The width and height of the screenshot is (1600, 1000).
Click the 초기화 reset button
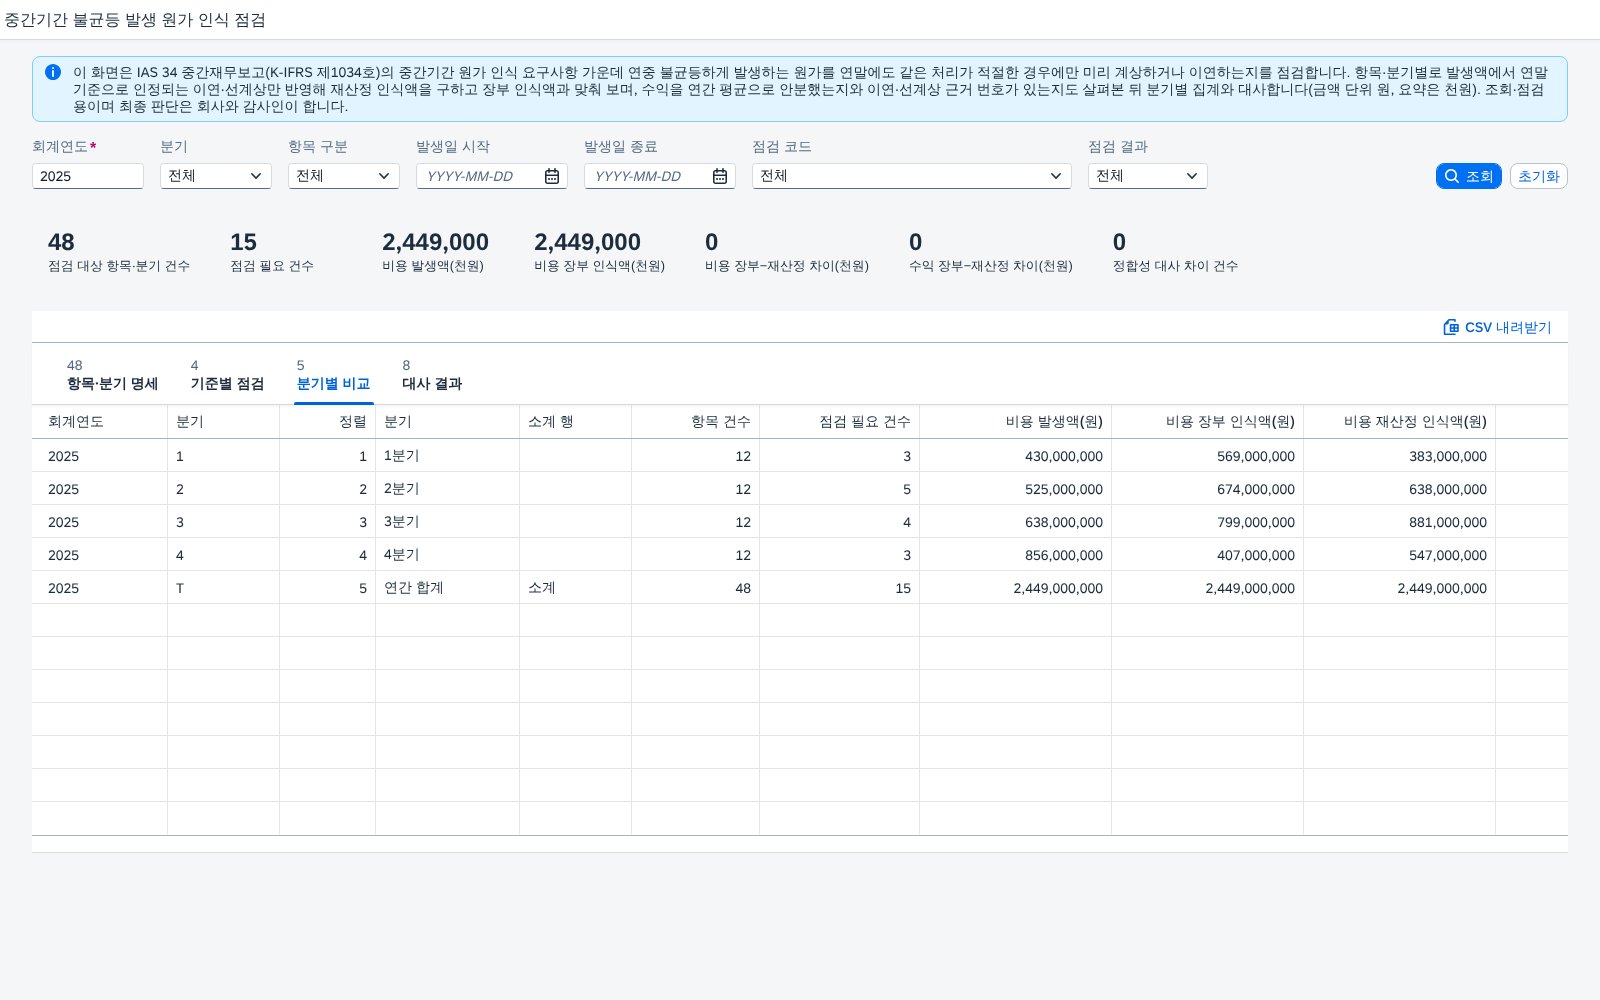coord(1538,176)
